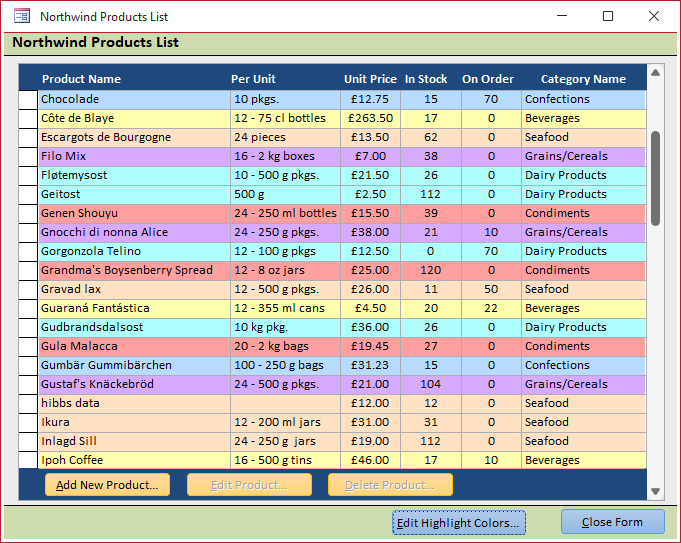Viewport: 681px width, 543px height.
Task: Click the Edit Product button
Action: [x=249, y=485]
